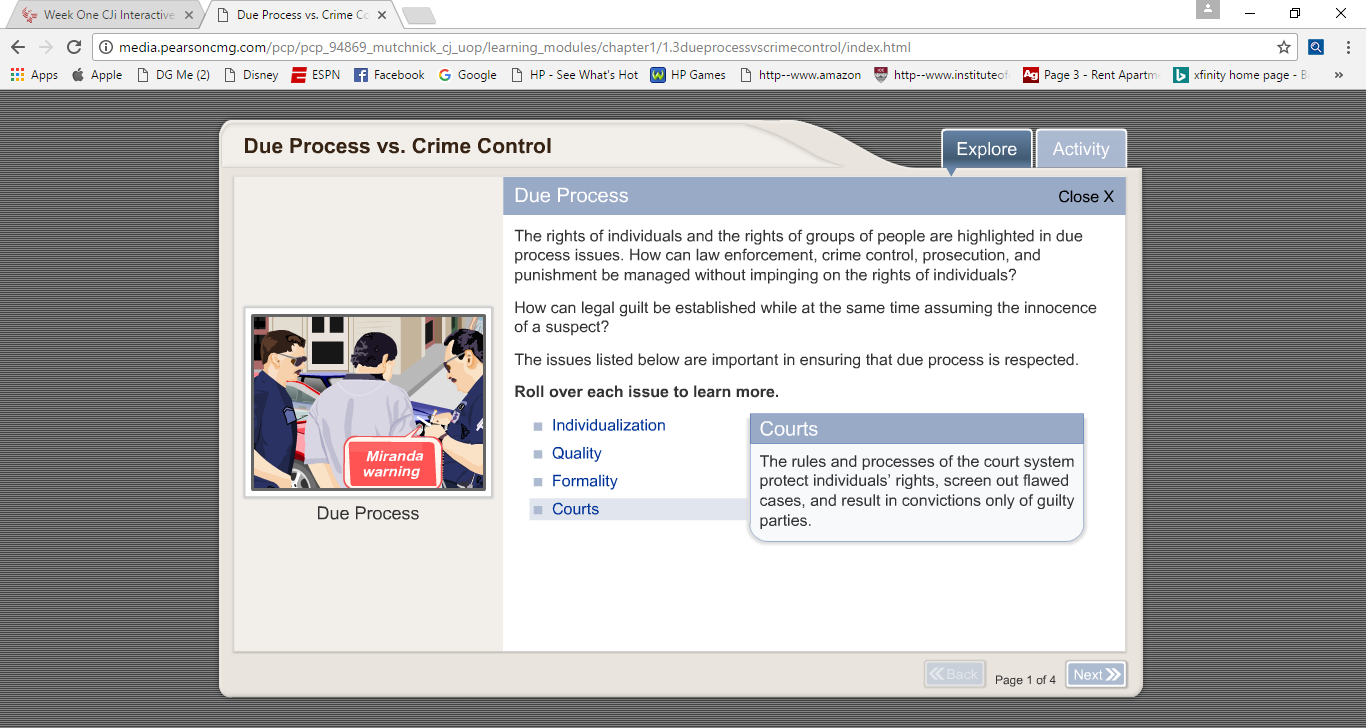Bookmark this page with star icon
Viewport: 1366px width, 728px height.
(1283, 47)
